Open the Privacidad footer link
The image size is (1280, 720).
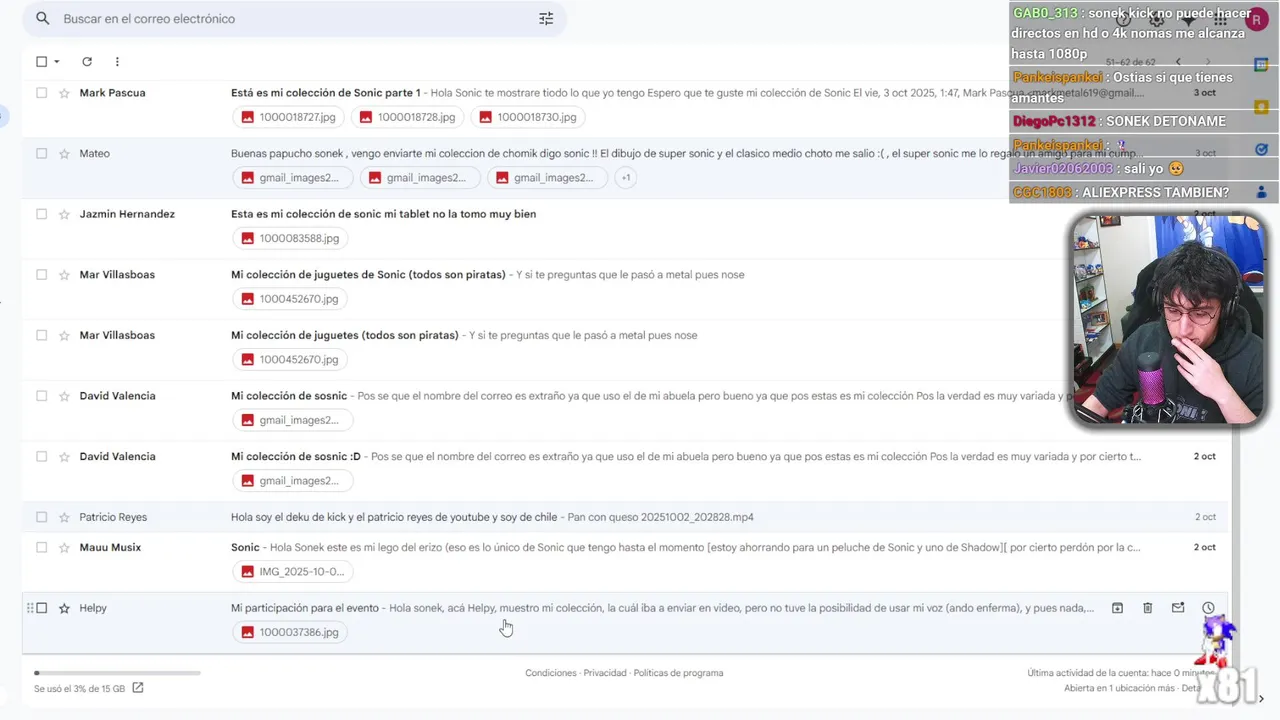pos(605,673)
